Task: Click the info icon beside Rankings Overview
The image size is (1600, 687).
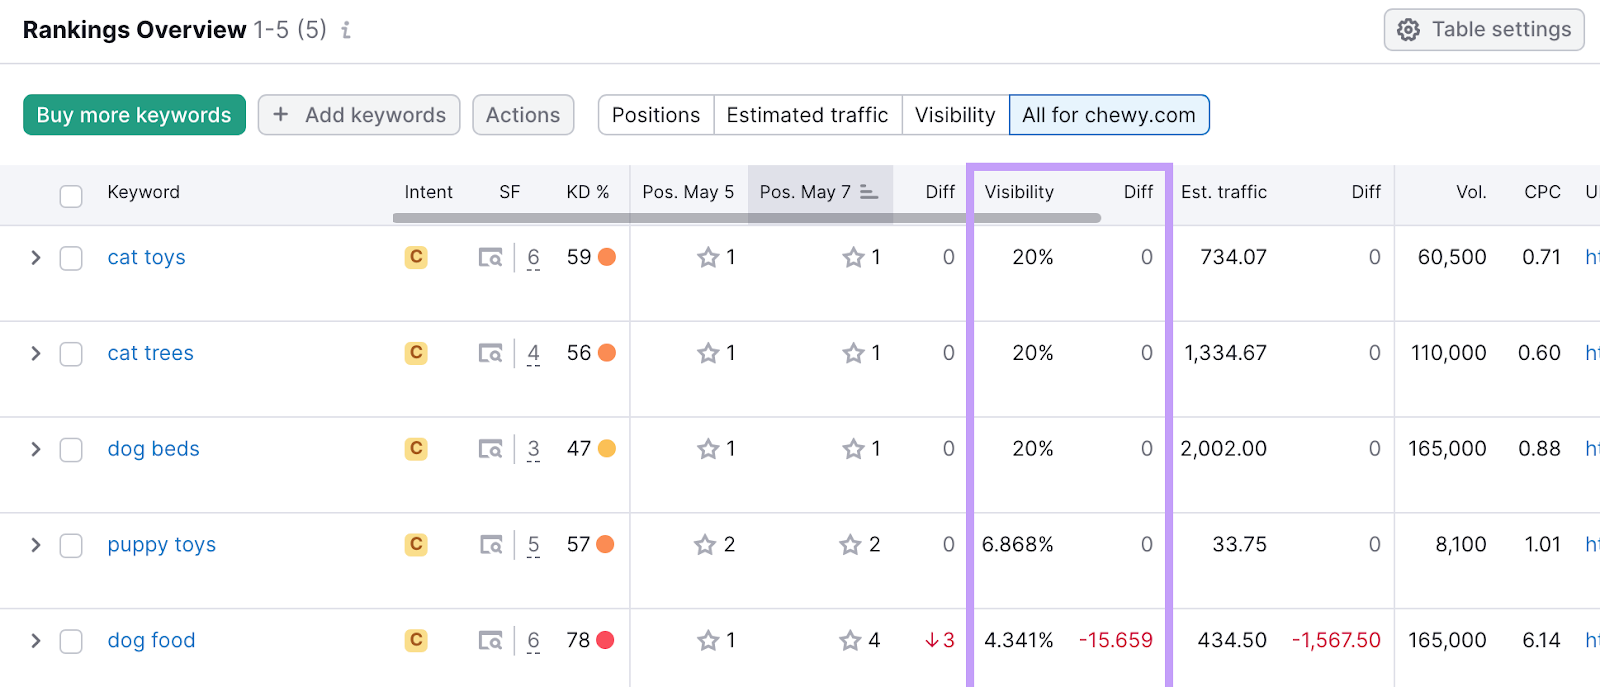Action: point(346,30)
